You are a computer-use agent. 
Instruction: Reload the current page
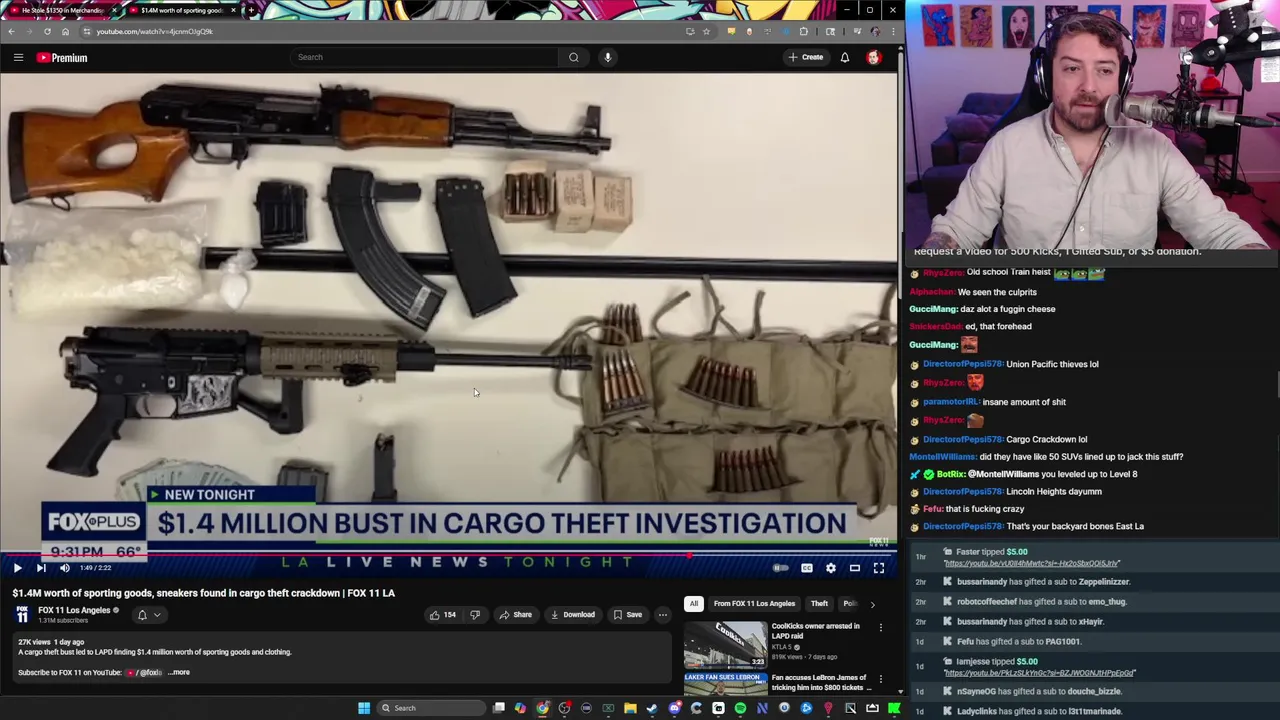[47, 31]
